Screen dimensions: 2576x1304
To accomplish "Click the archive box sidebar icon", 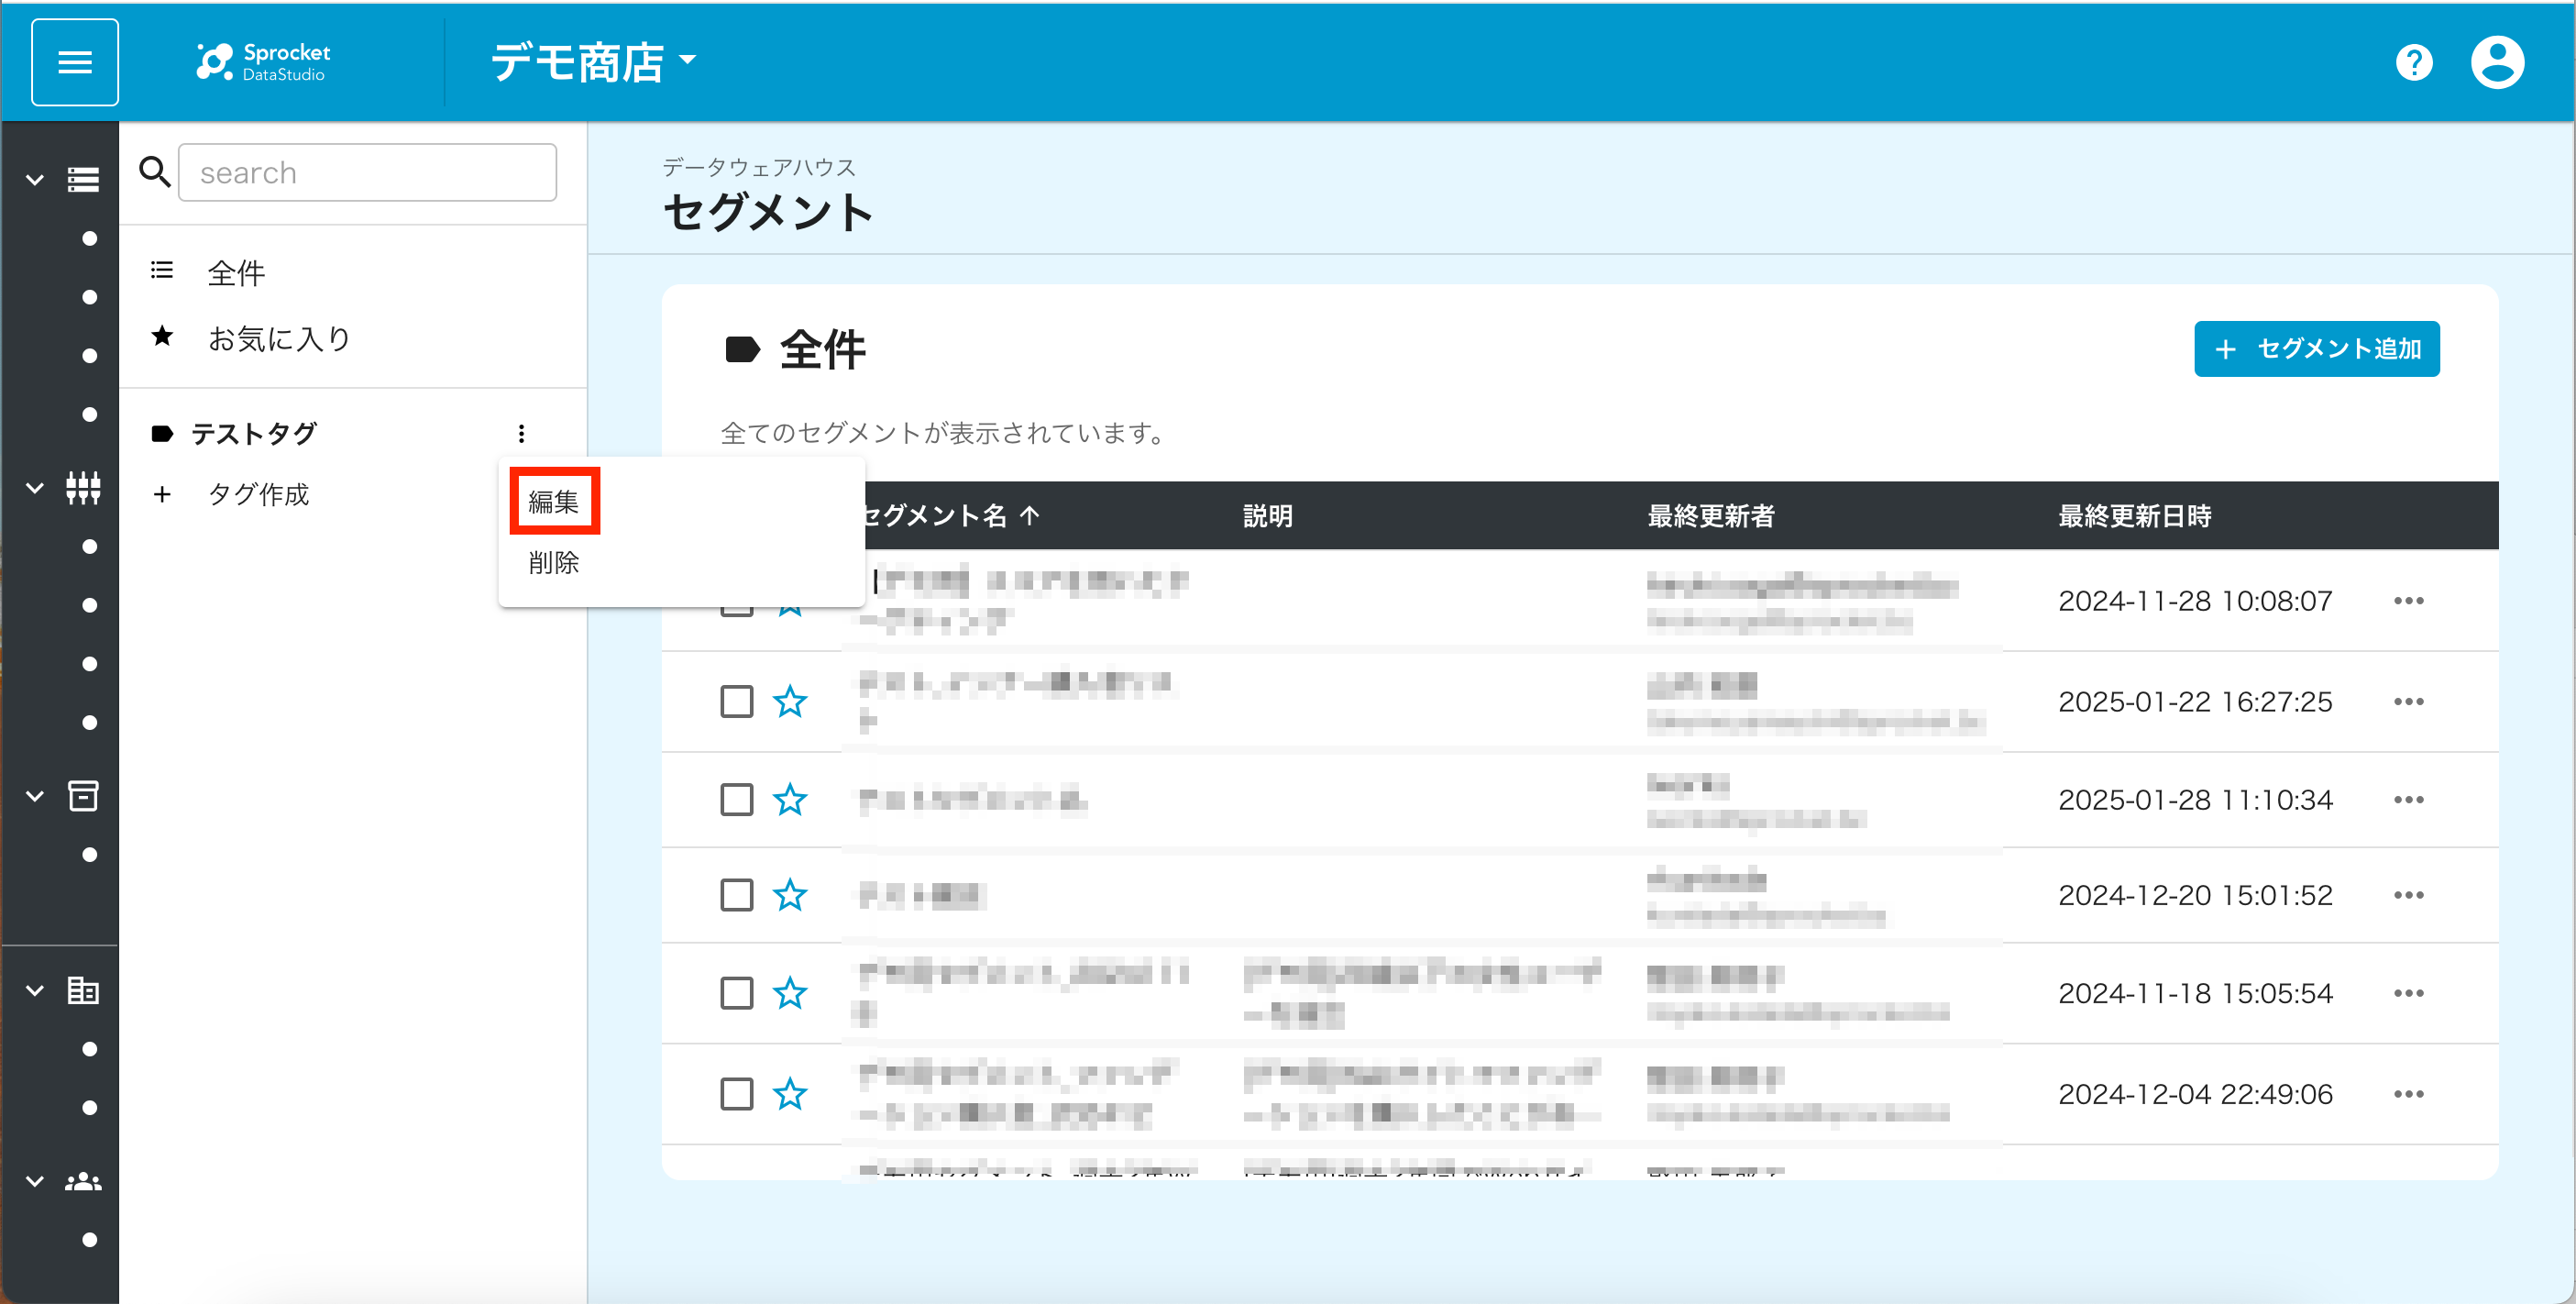I will tap(83, 796).
